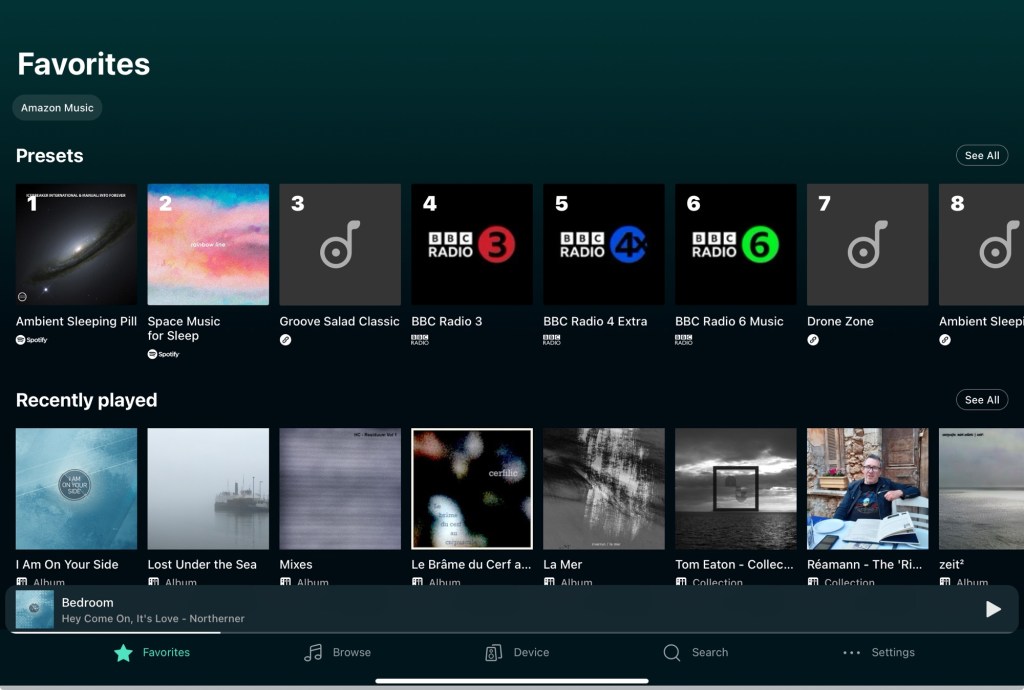Open Browse music note tab
Image resolution: width=1024 pixels, height=690 pixels.
tap(337, 652)
